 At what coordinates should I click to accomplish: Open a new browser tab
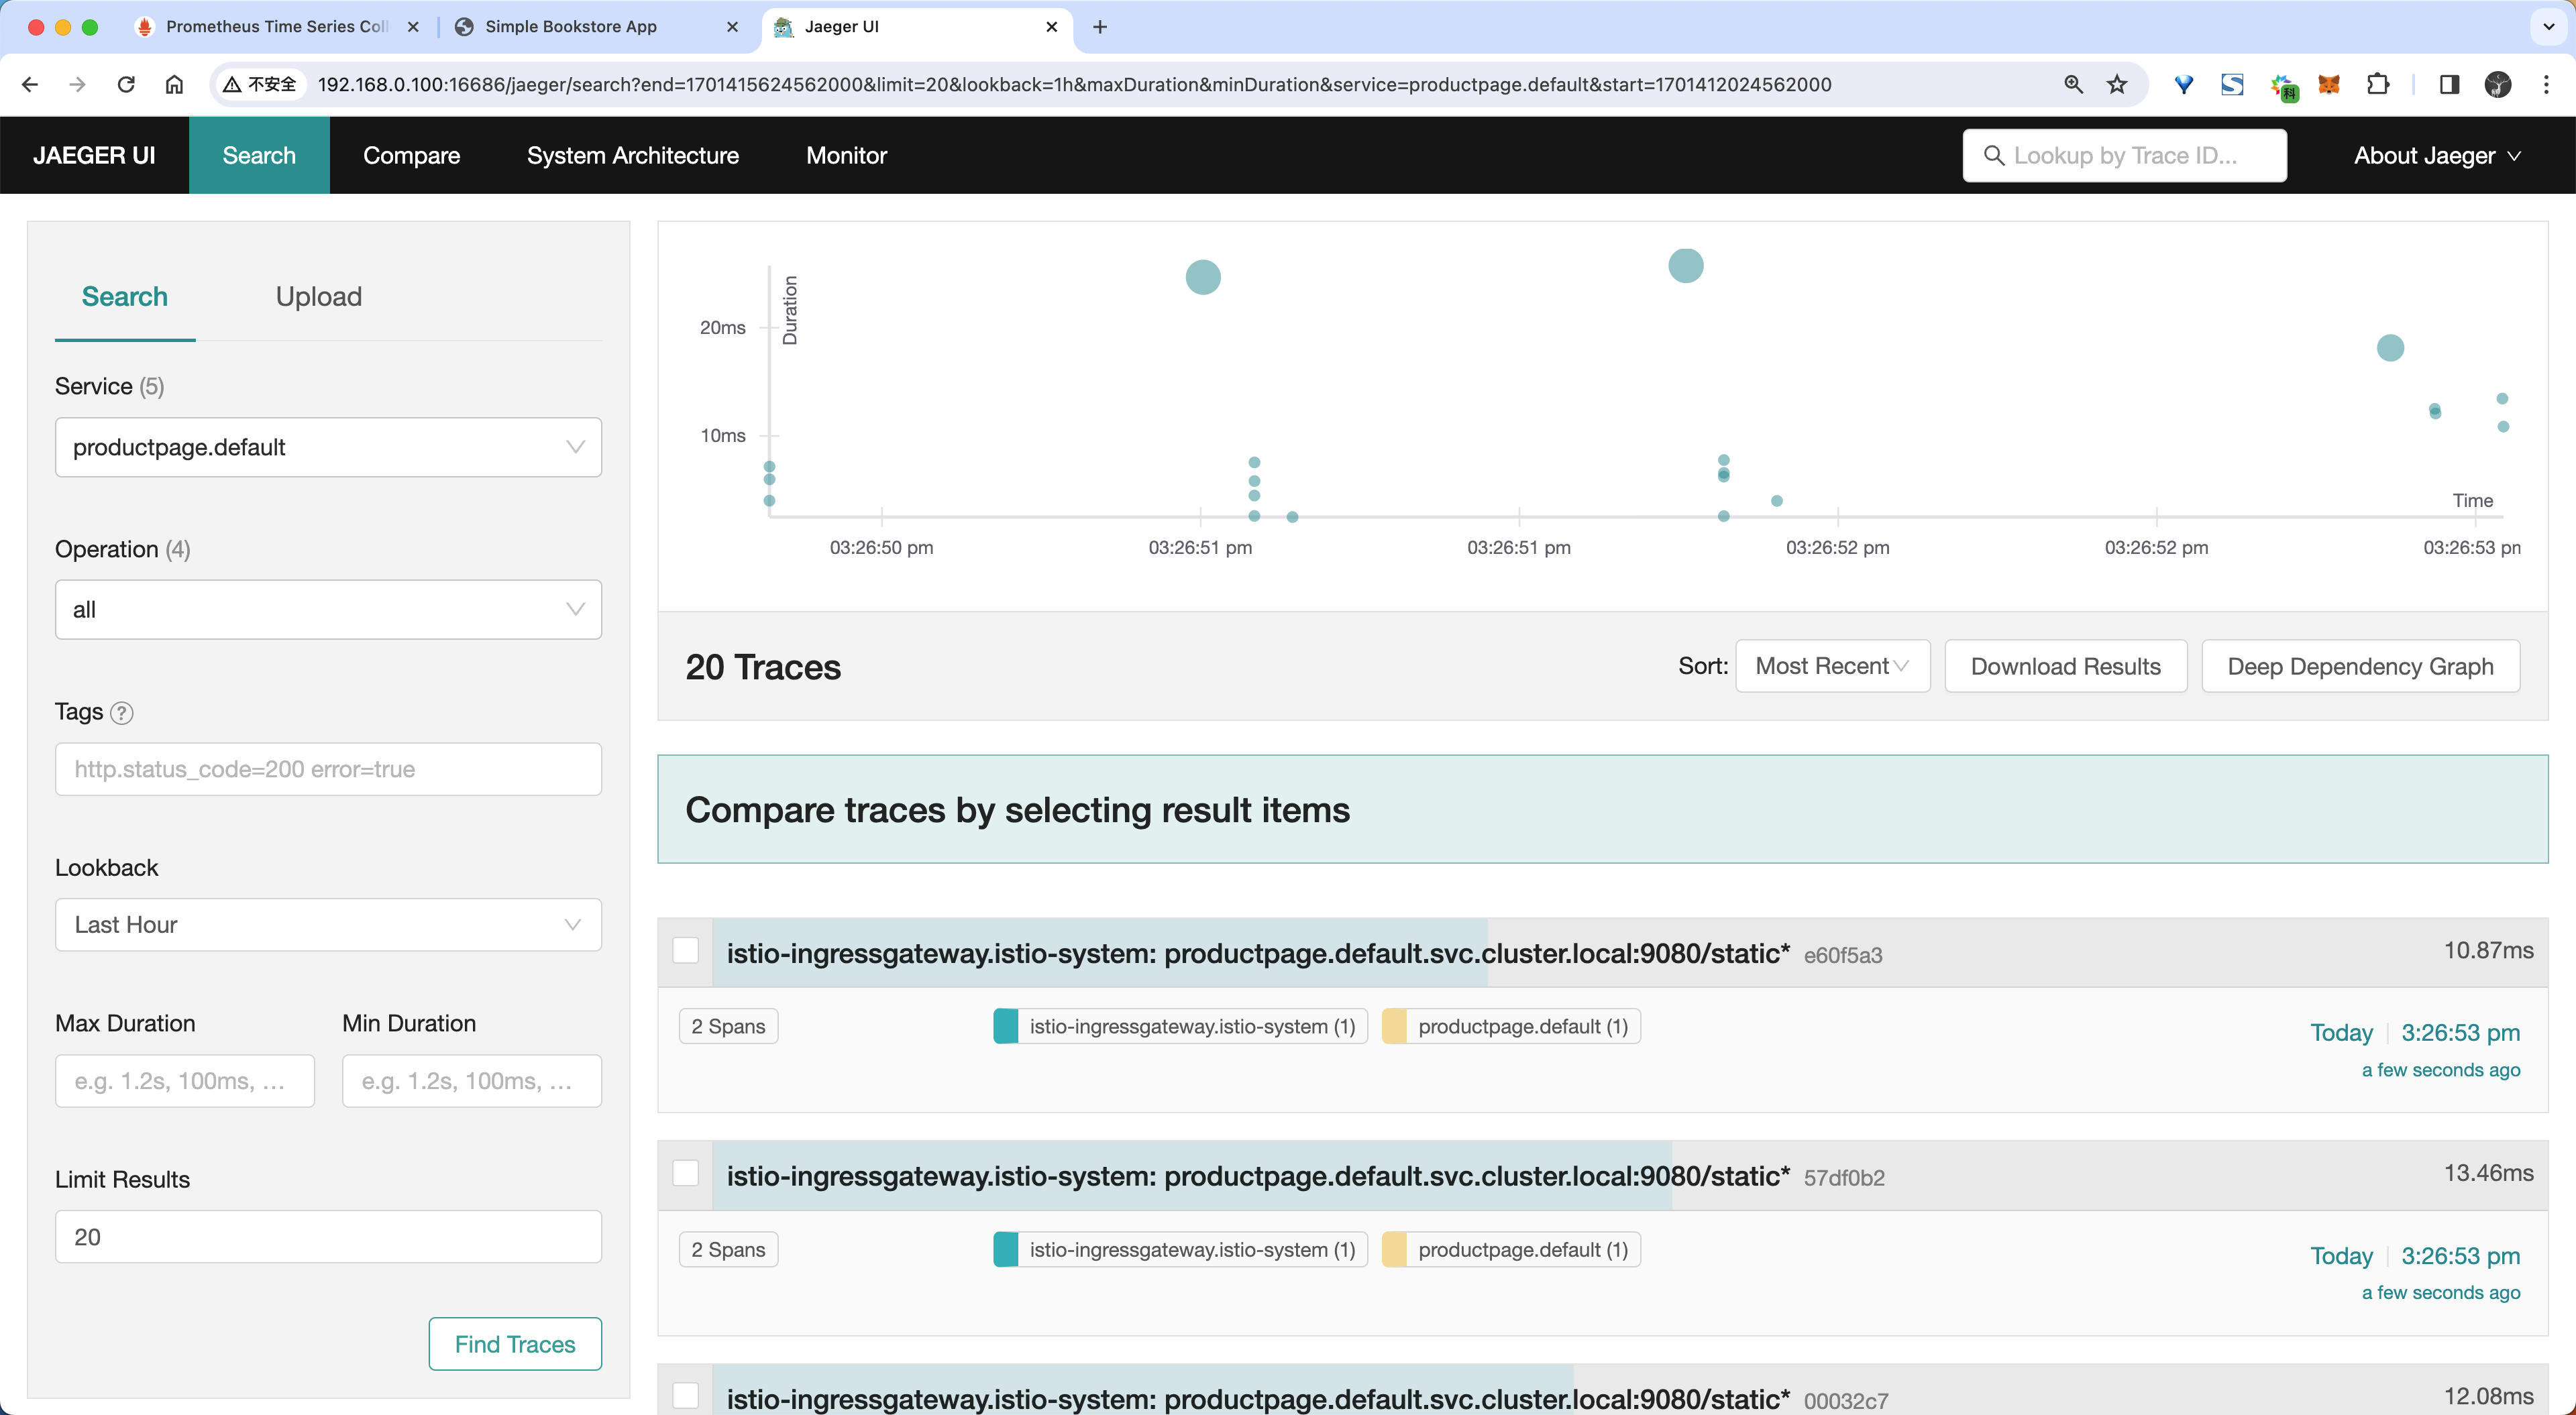[x=1100, y=27]
